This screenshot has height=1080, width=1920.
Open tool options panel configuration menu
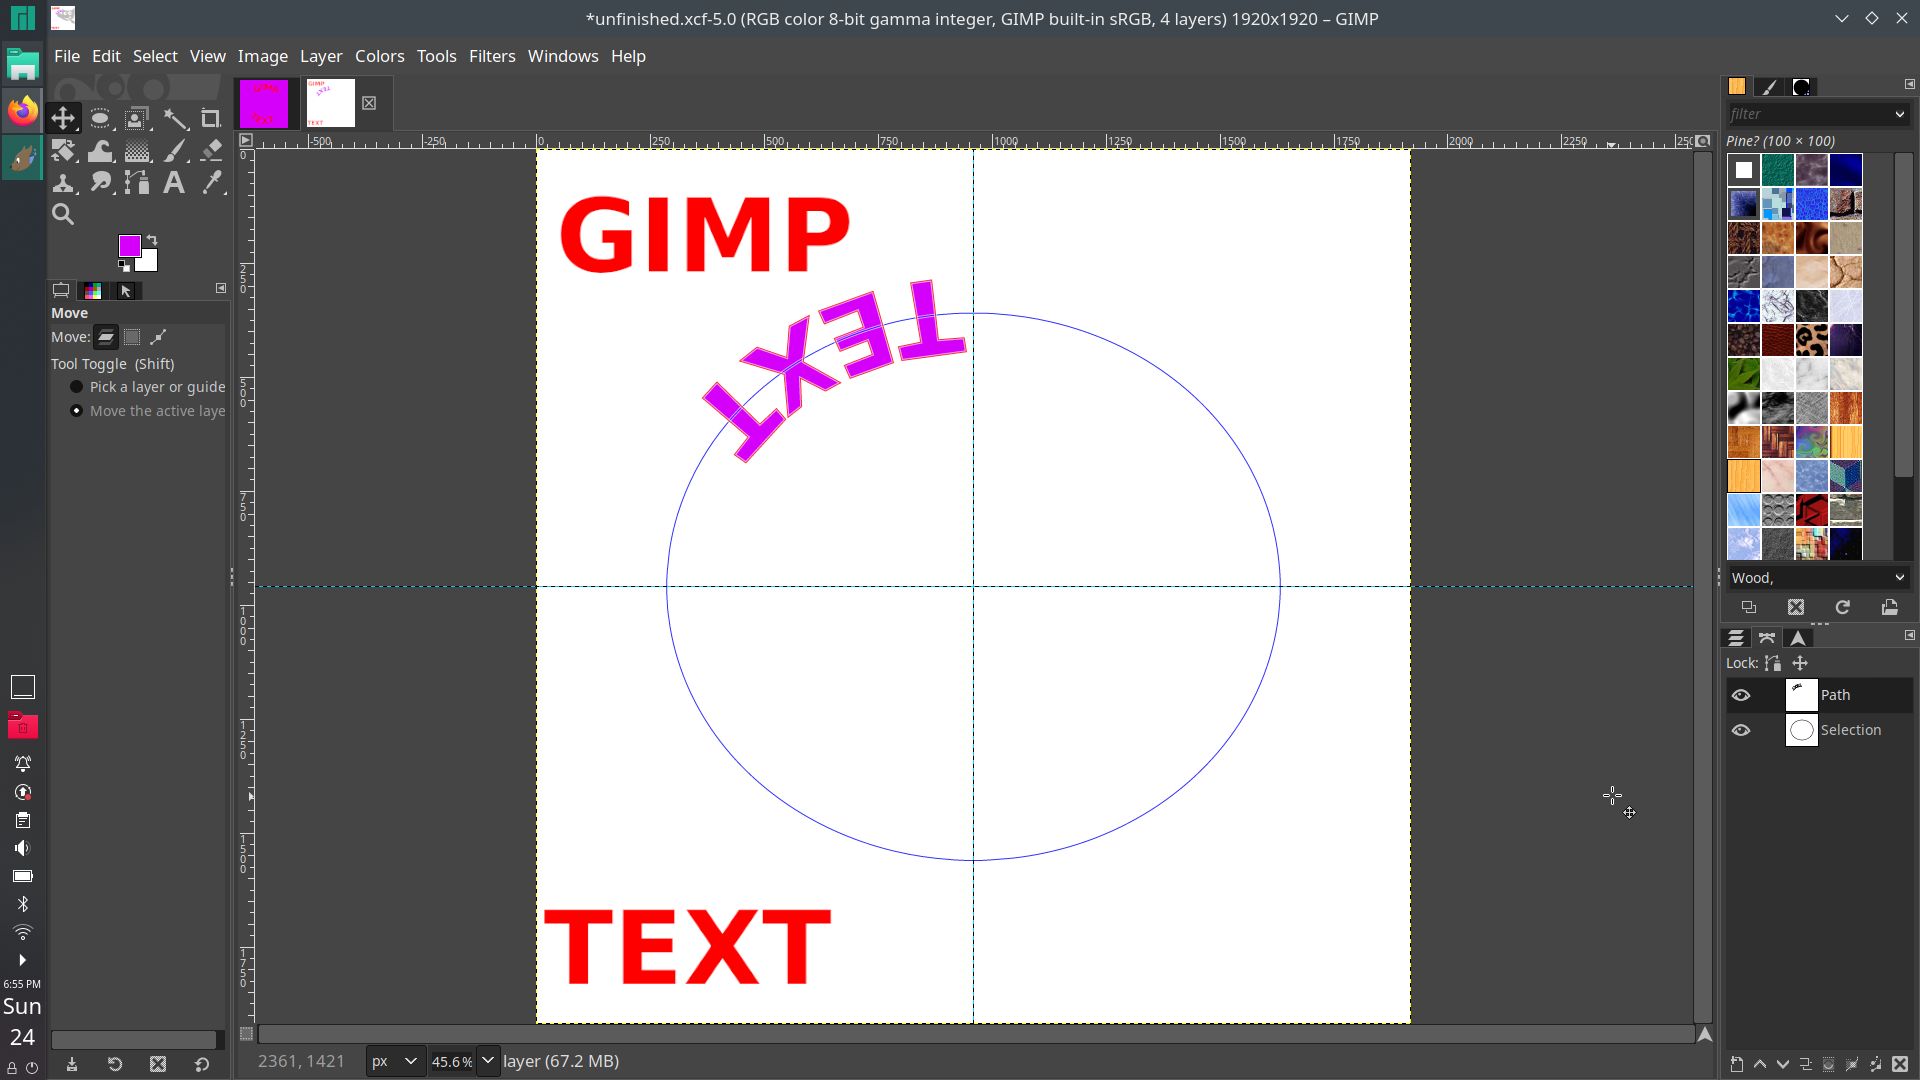[221, 288]
